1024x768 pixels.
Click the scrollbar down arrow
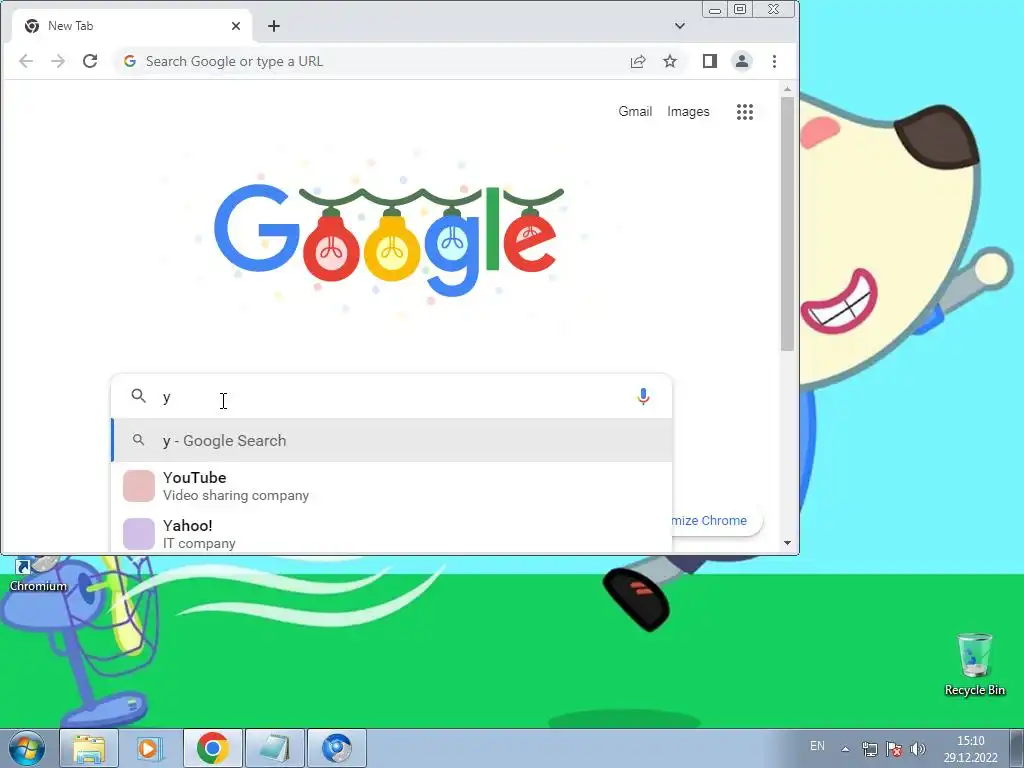tap(787, 543)
